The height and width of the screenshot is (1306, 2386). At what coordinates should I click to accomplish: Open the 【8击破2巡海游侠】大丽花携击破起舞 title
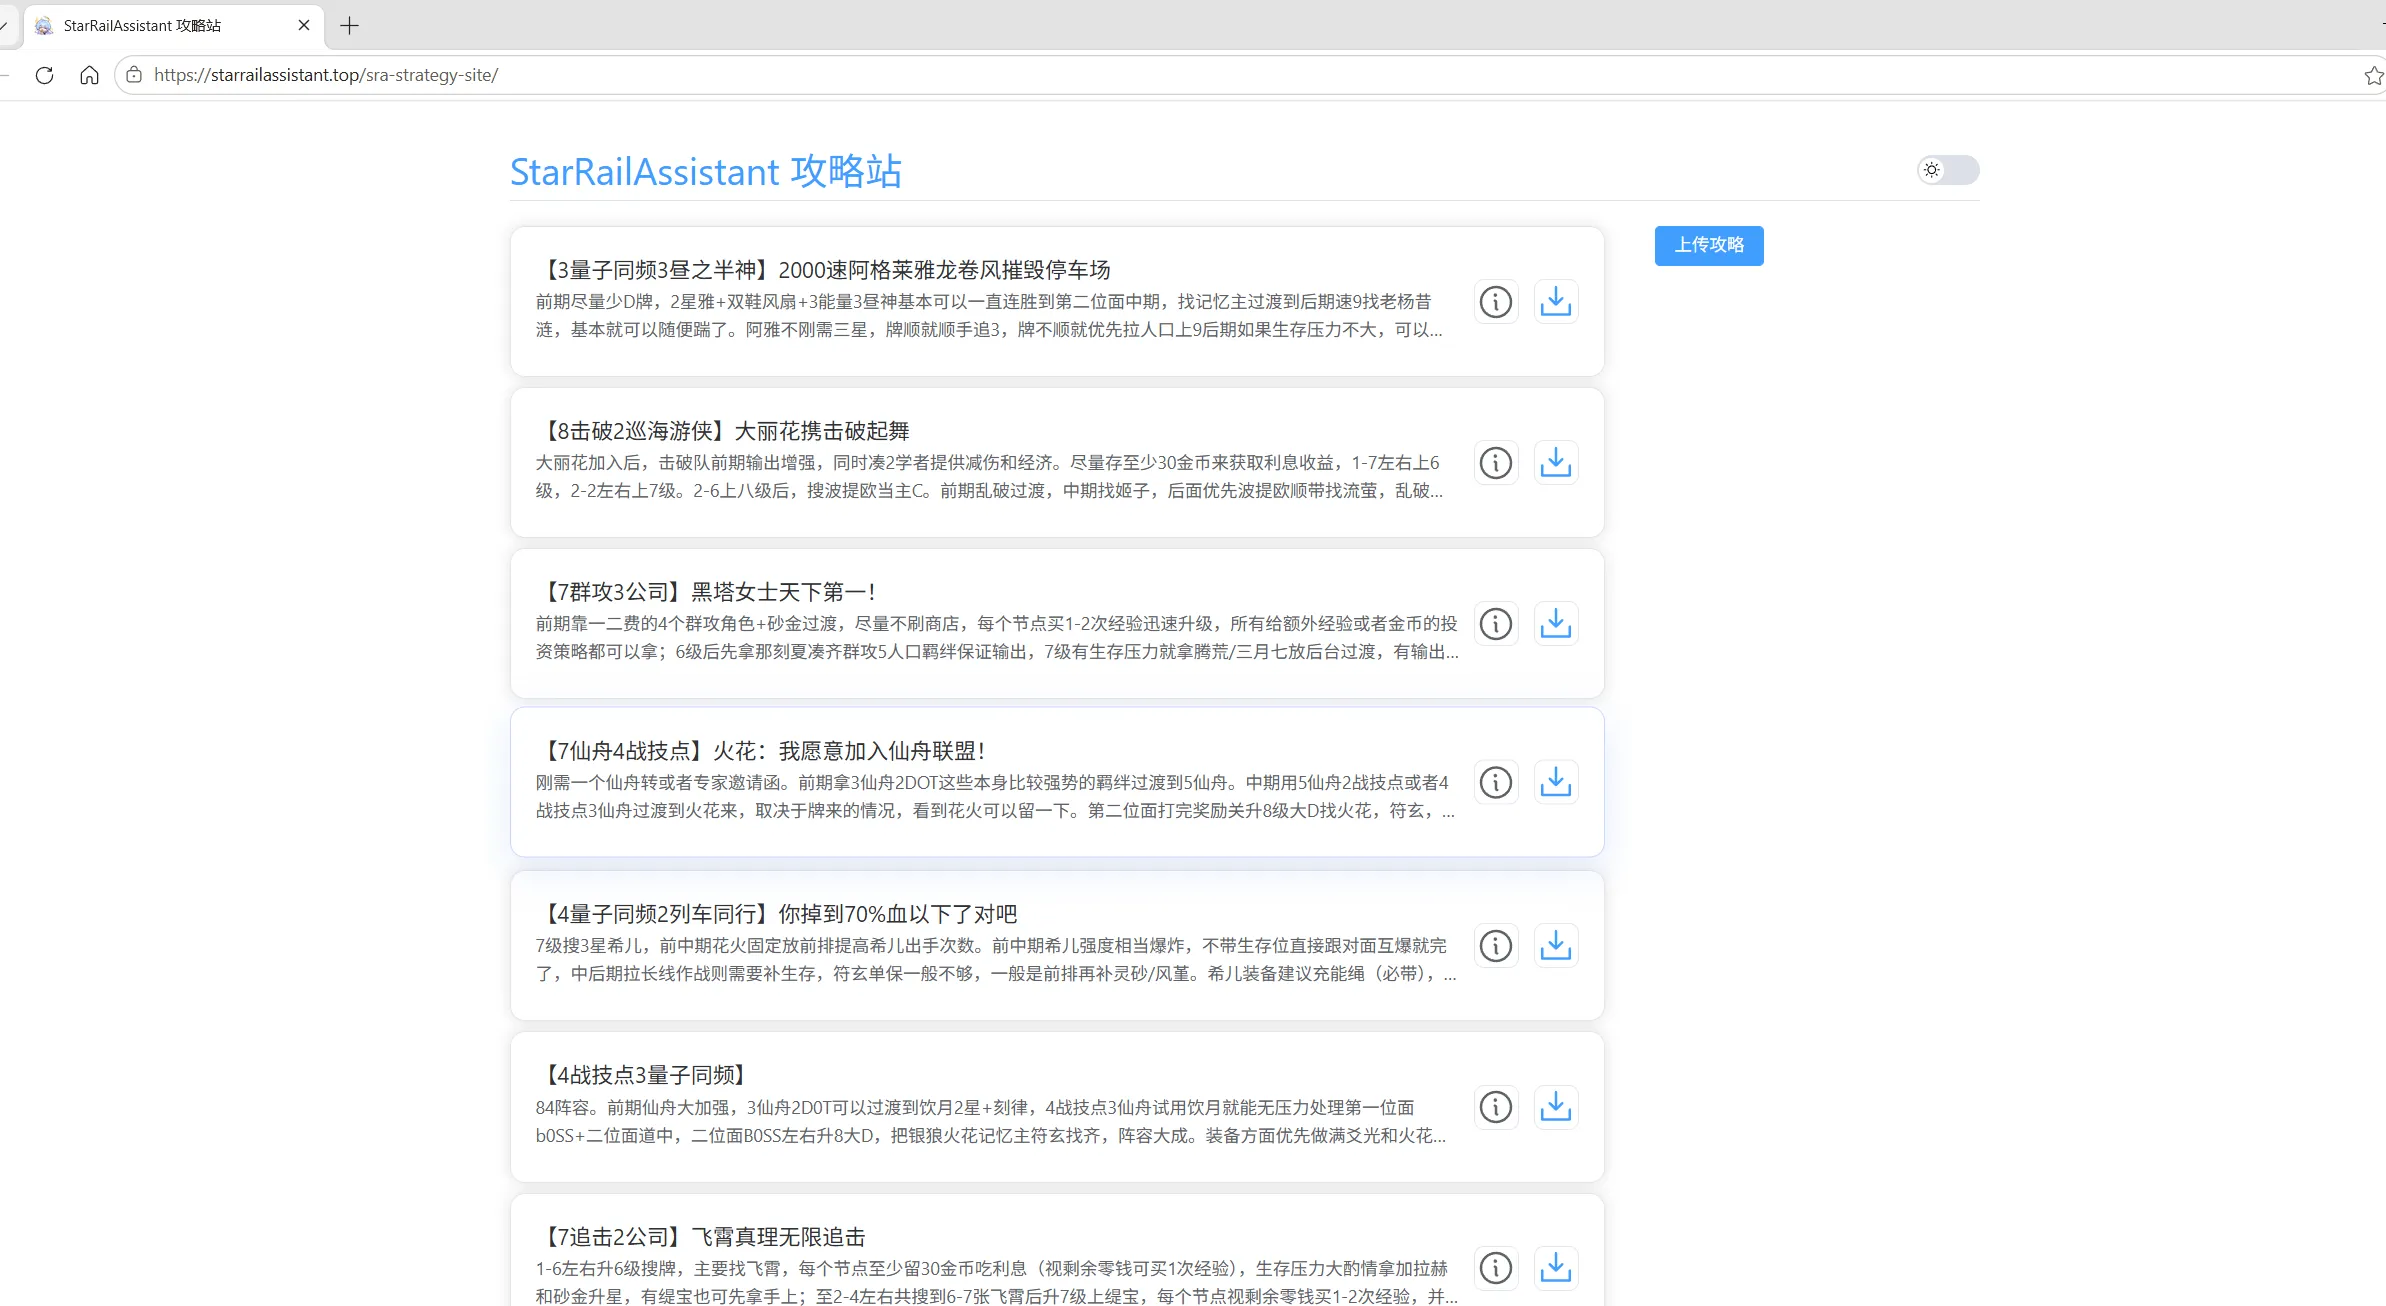pyautogui.click(x=723, y=431)
